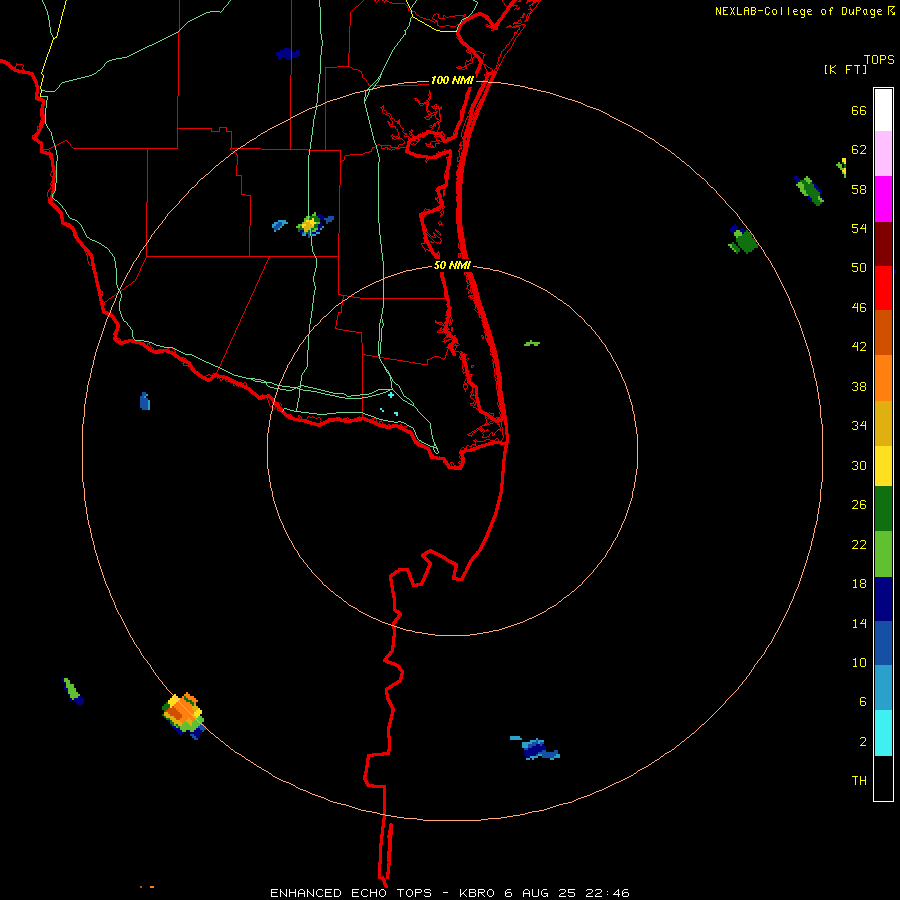The height and width of the screenshot is (900, 900).
Task: Click the light blue 6-10 kft swatch
Action: (x=883, y=688)
